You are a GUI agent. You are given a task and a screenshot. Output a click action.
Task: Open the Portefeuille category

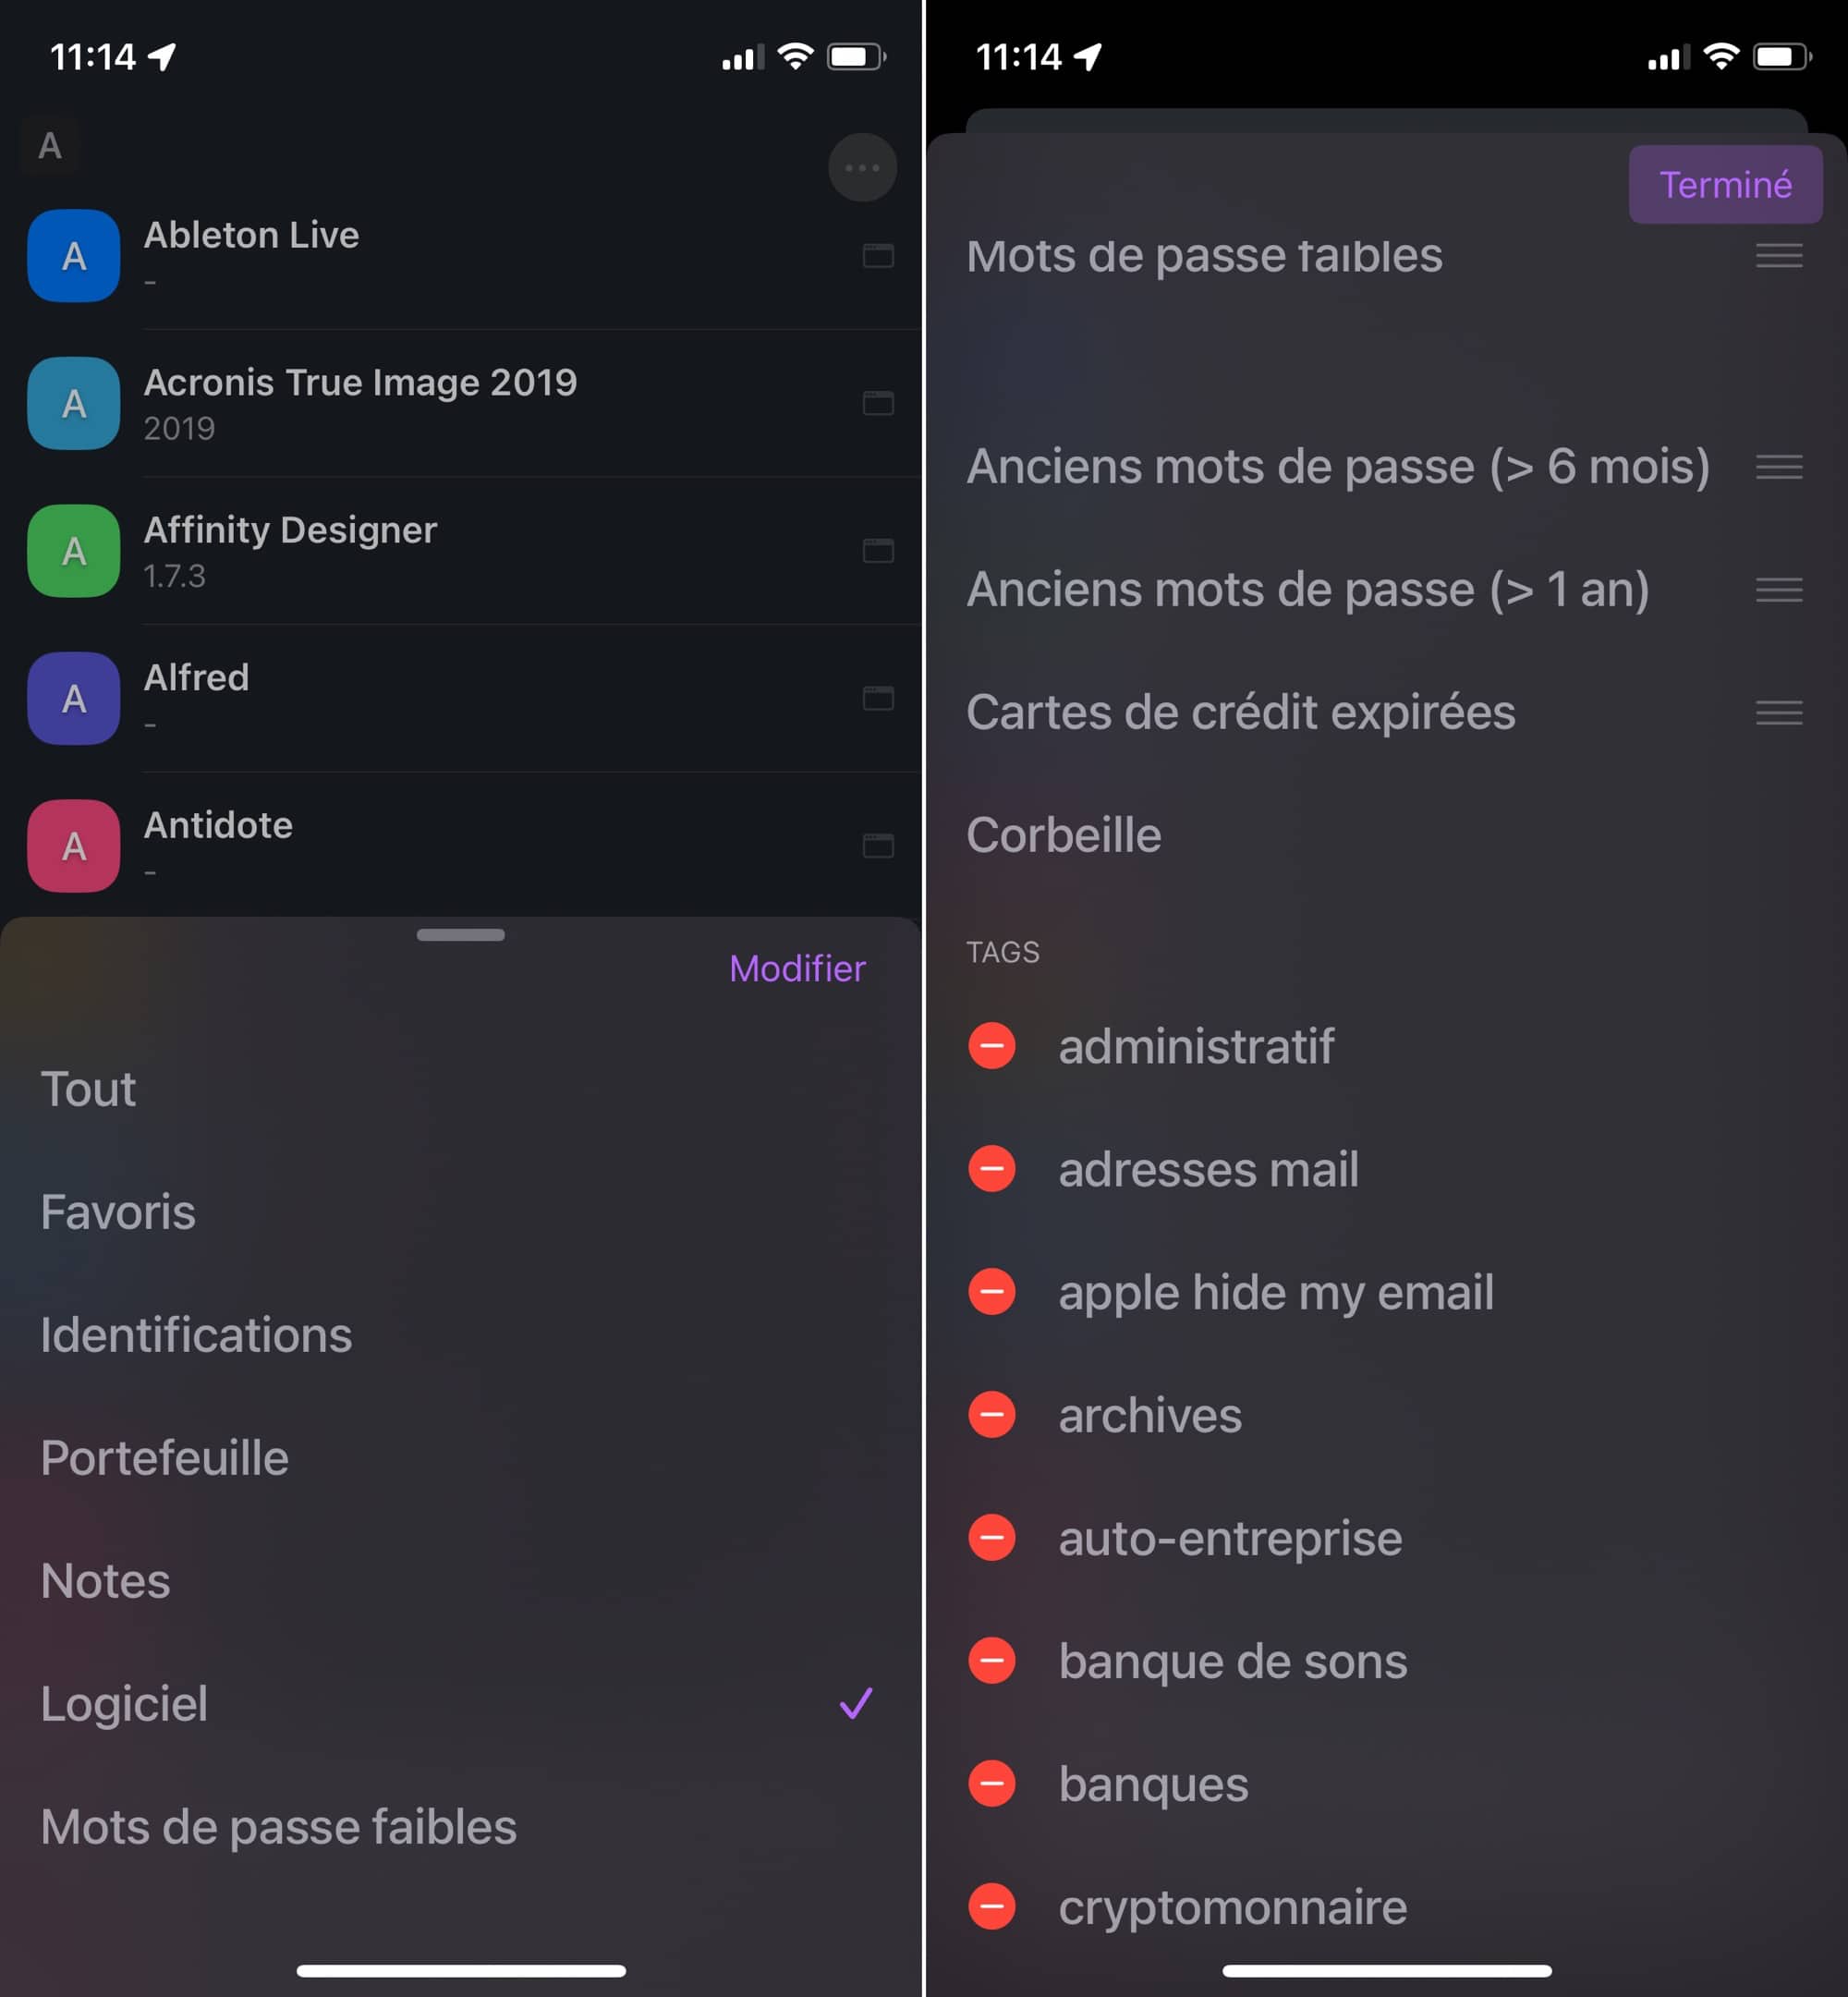[x=460, y=1458]
